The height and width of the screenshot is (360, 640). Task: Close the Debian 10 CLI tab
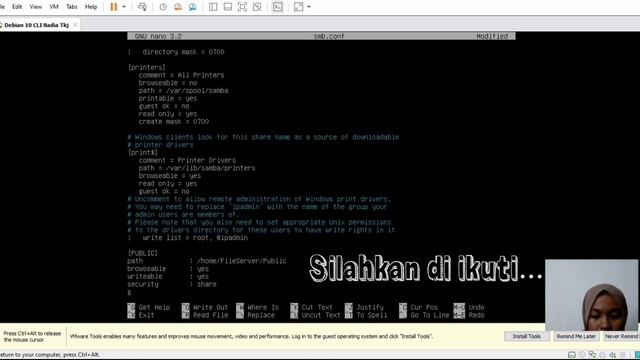pyautogui.click(x=76, y=25)
